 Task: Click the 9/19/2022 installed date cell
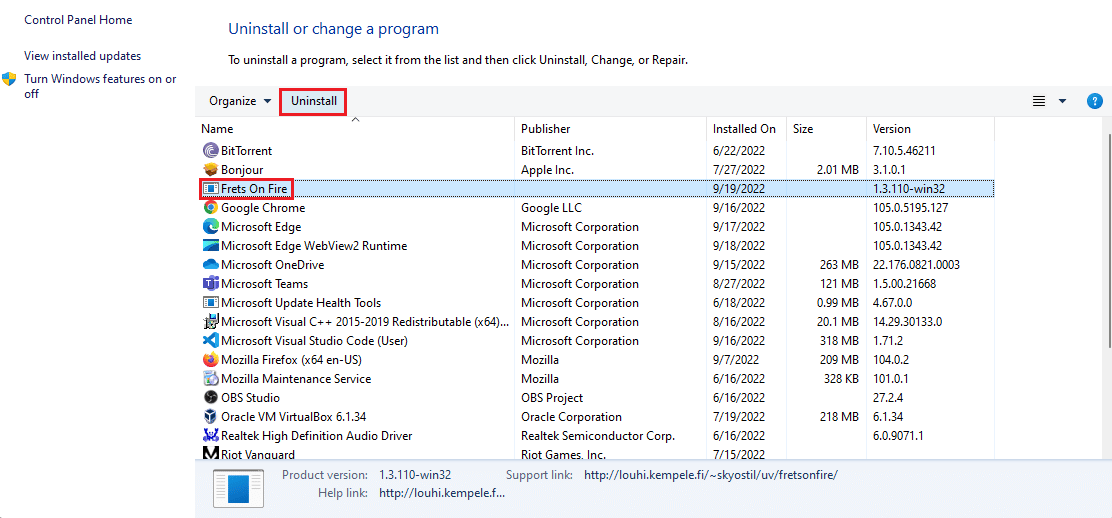(x=739, y=189)
